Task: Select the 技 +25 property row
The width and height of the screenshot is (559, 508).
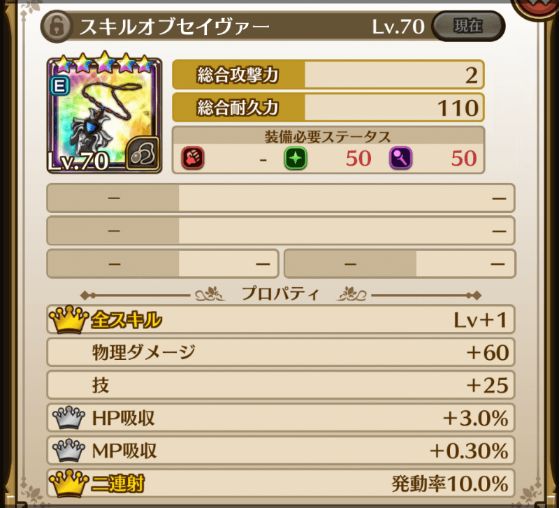Action: click(x=281, y=385)
